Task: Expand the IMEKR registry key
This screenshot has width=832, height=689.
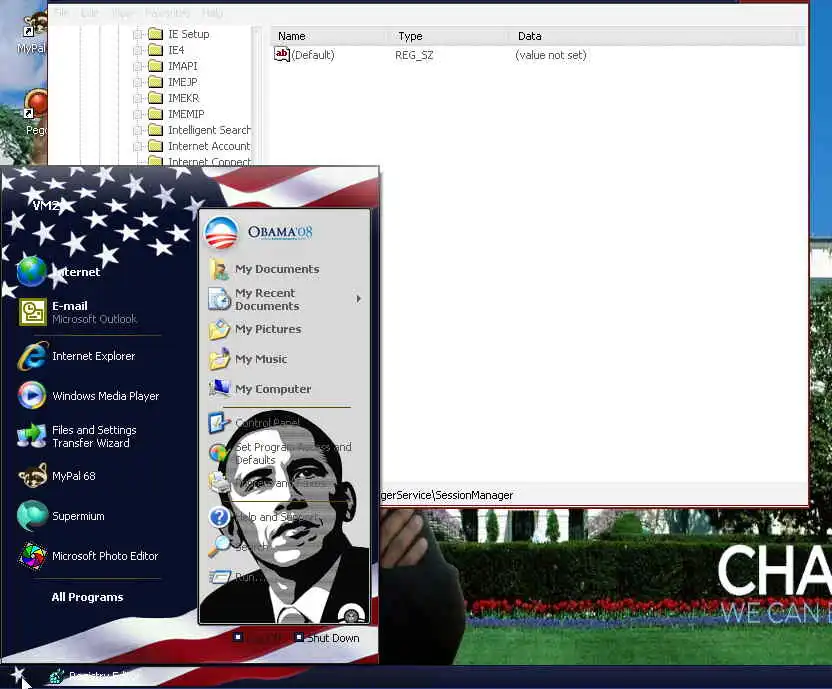Action: tap(137, 98)
